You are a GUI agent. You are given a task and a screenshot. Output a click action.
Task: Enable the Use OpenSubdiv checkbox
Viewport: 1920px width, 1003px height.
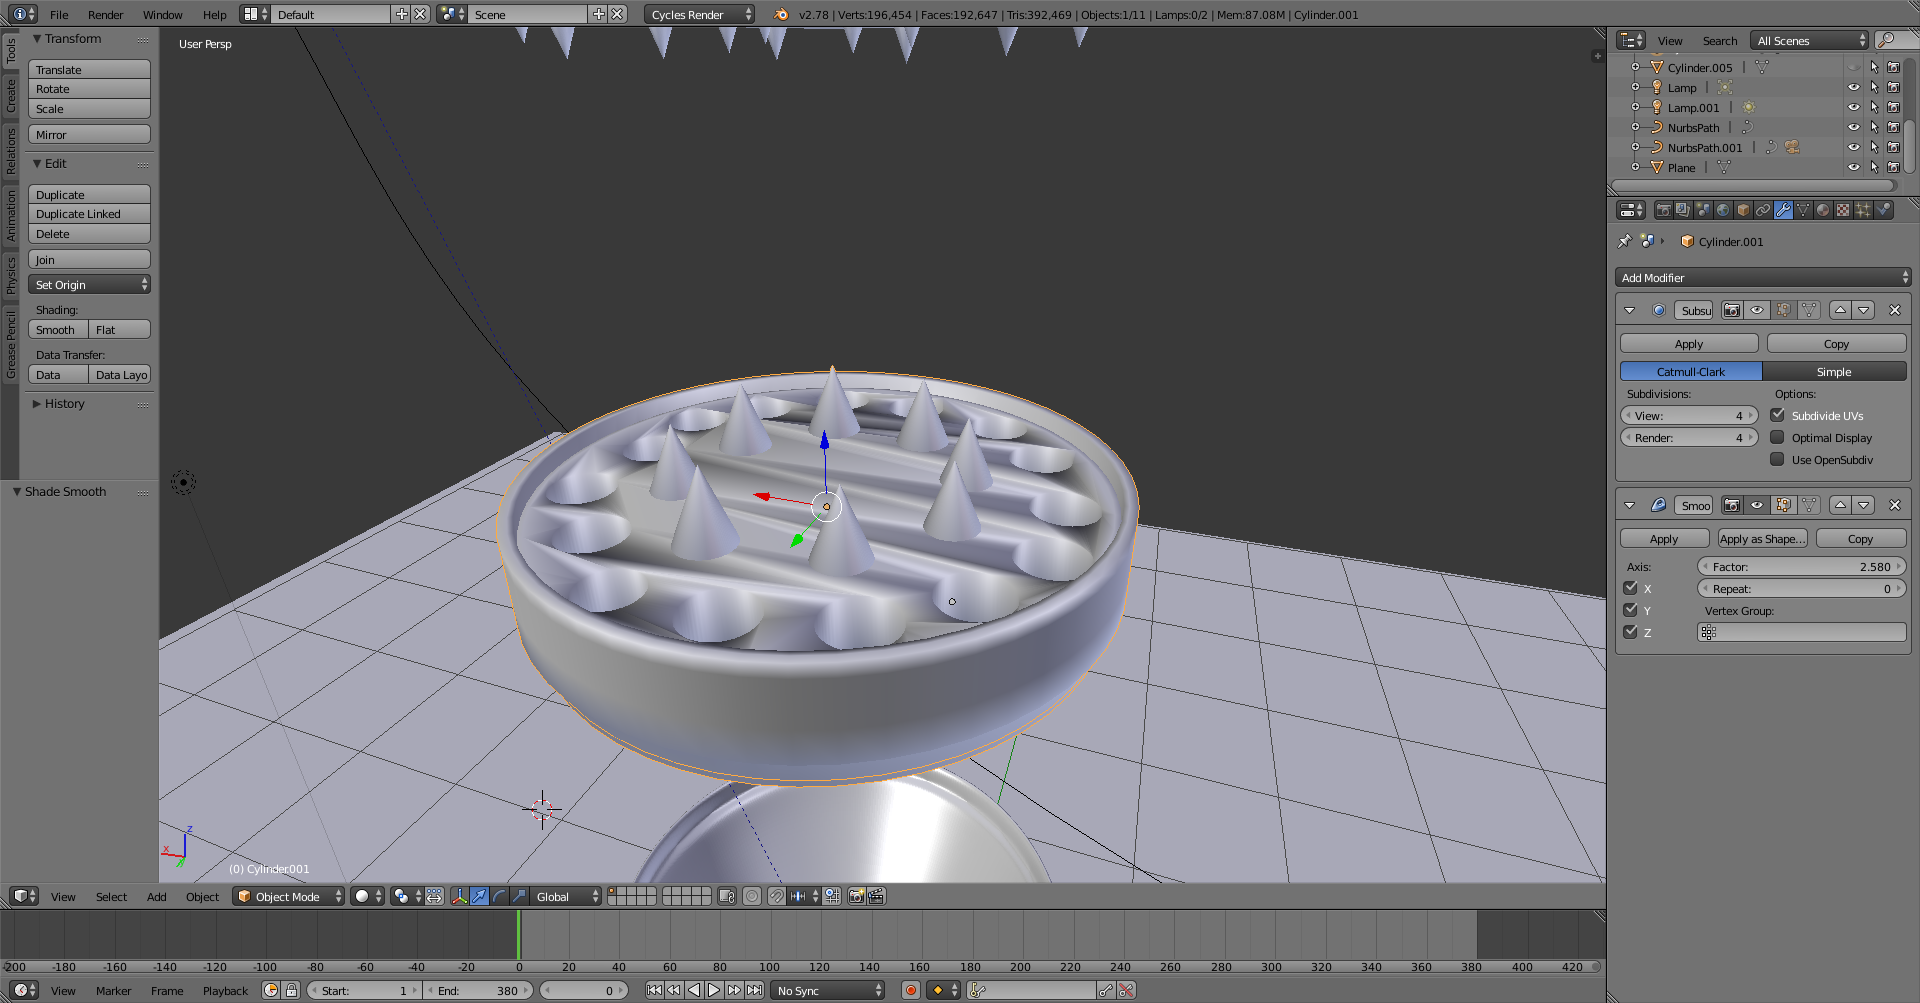click(x=1777, y=459)
